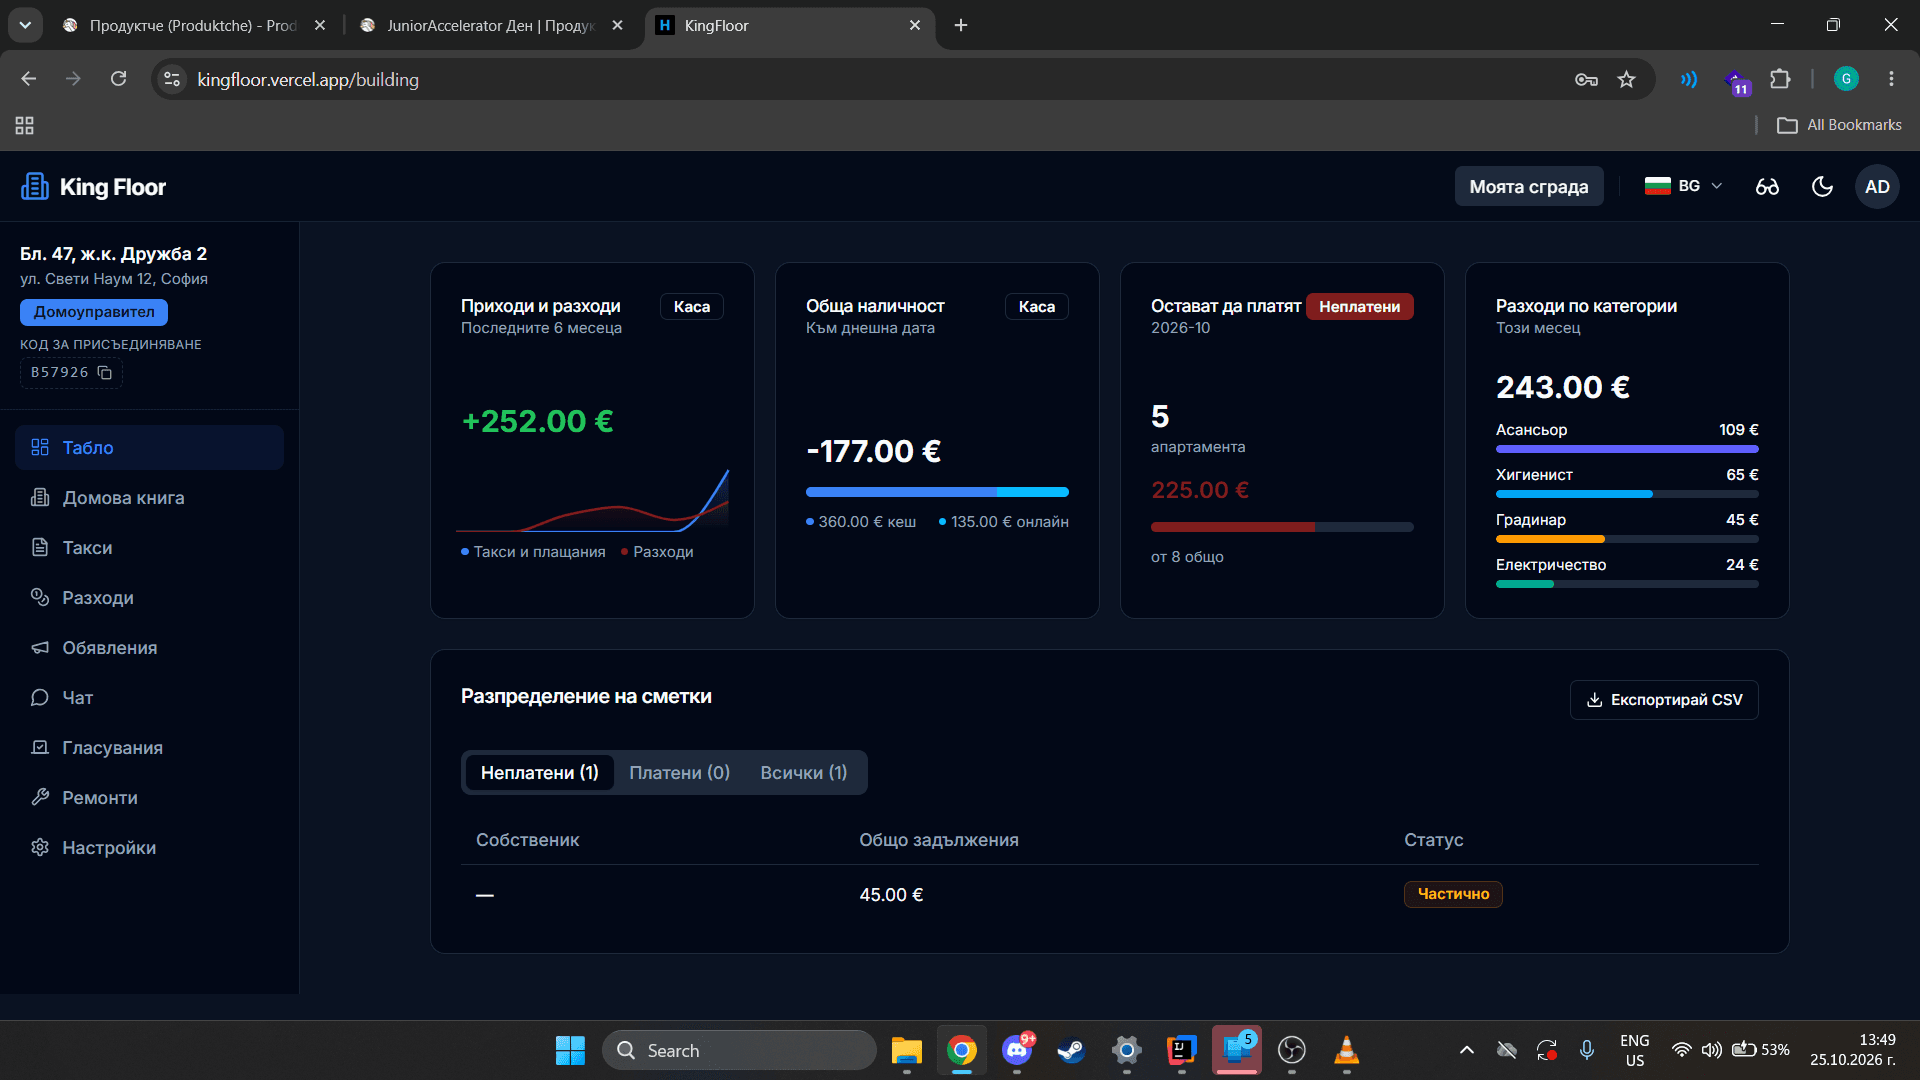Bookmark this page with the star icon
Image resolution: width=1920 pixels, height=1080 pixels.
click(x=1627, y=80)
